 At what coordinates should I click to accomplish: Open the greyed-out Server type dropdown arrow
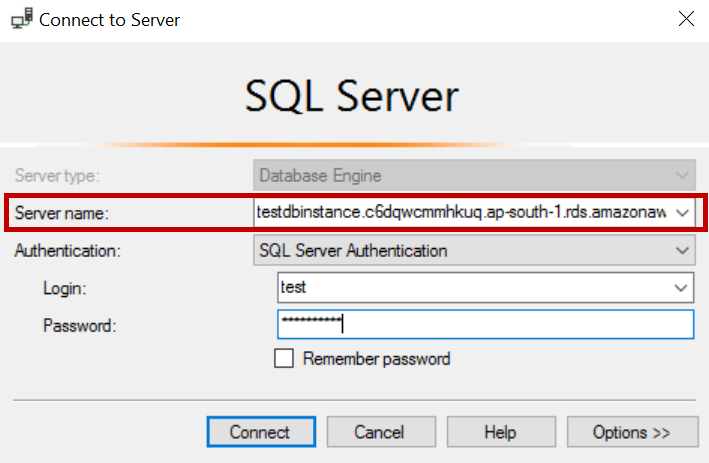pos(683,175)
